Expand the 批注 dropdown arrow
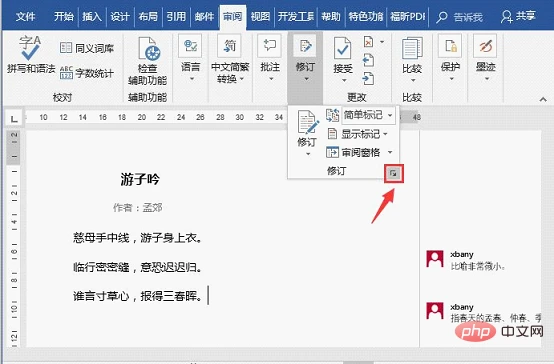This screenshot has height=364, width=554. (271, 79)
